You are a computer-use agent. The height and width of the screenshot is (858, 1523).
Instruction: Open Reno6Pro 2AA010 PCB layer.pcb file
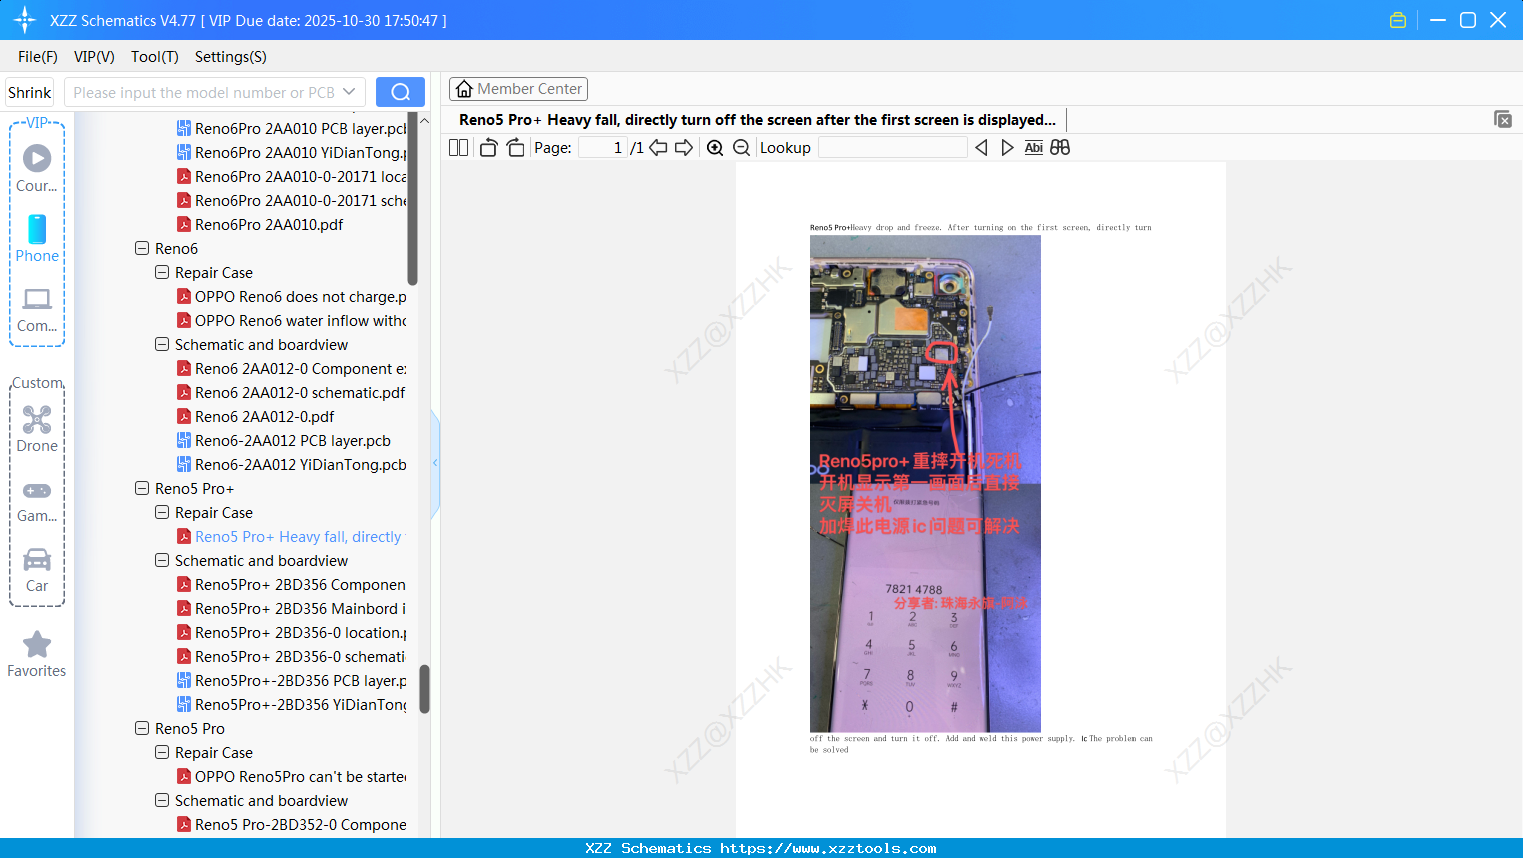click(x=292, y=128)
